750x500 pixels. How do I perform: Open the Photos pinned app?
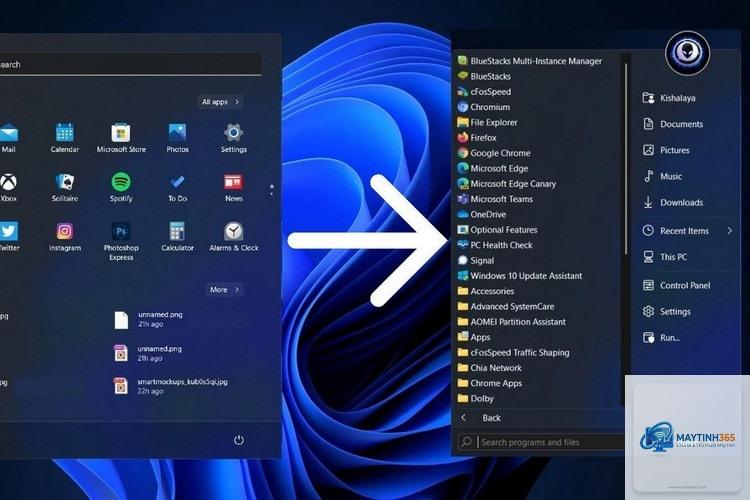177,137
